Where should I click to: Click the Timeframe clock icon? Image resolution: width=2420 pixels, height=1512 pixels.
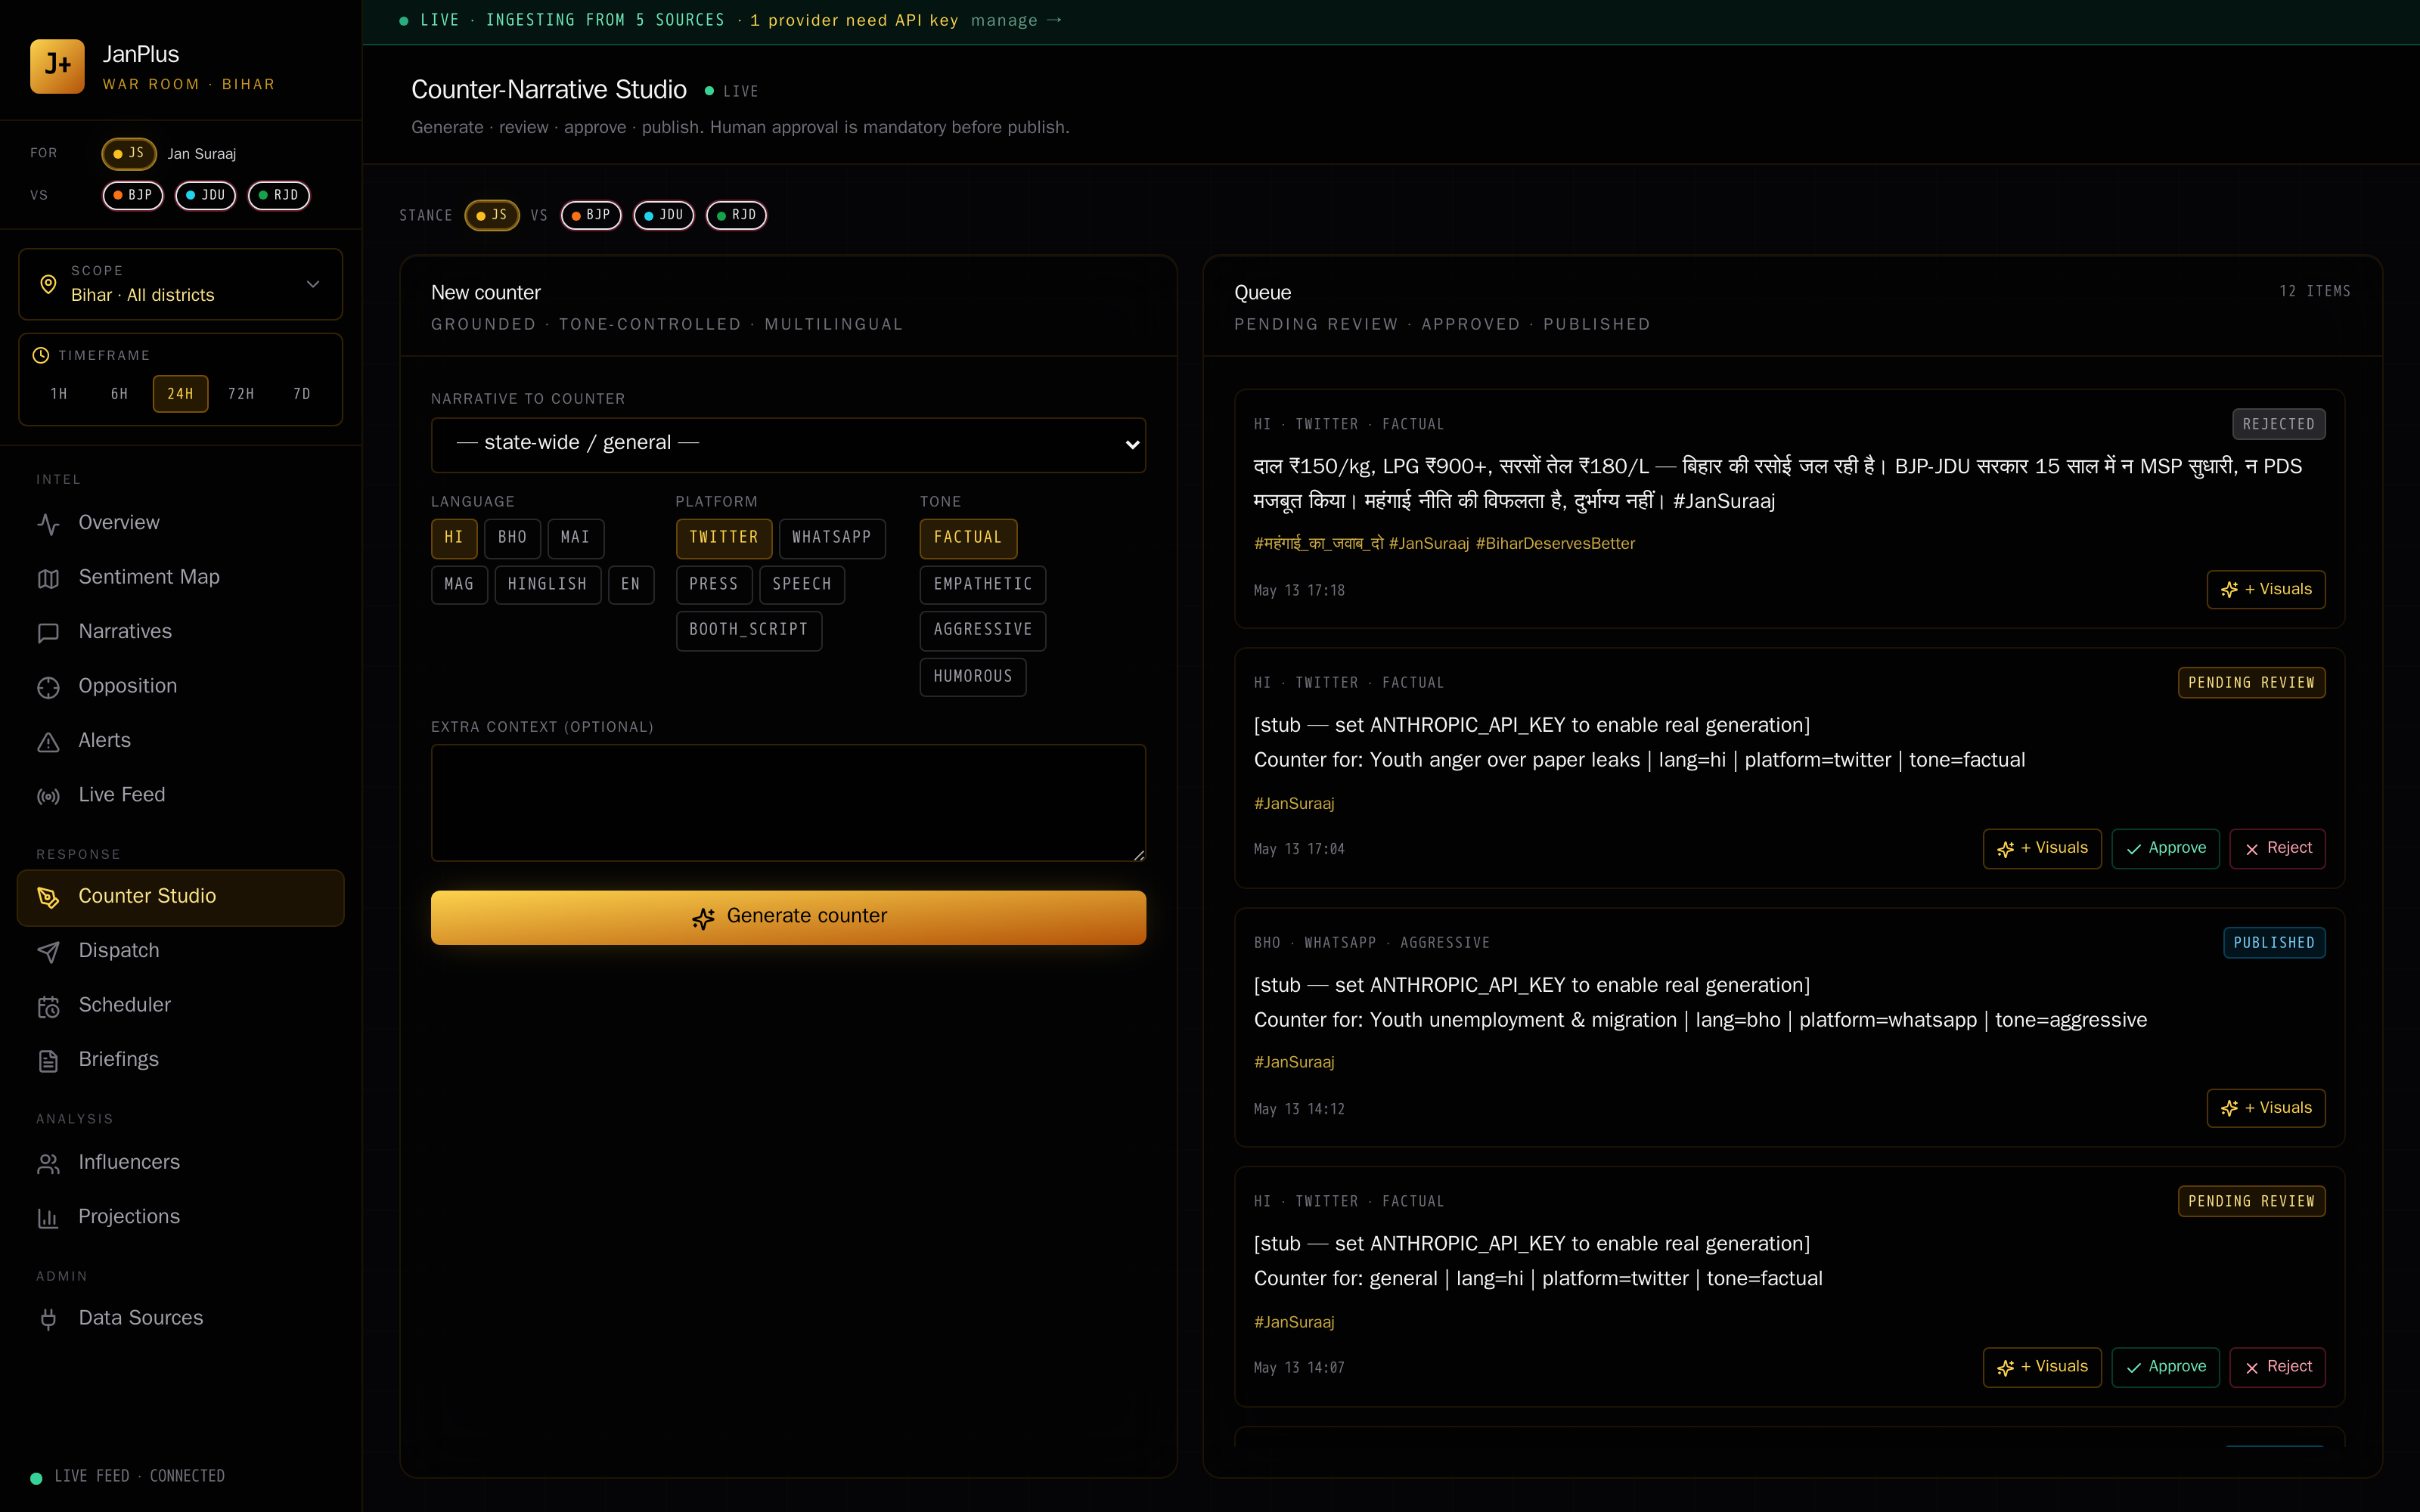click(41, 355)
